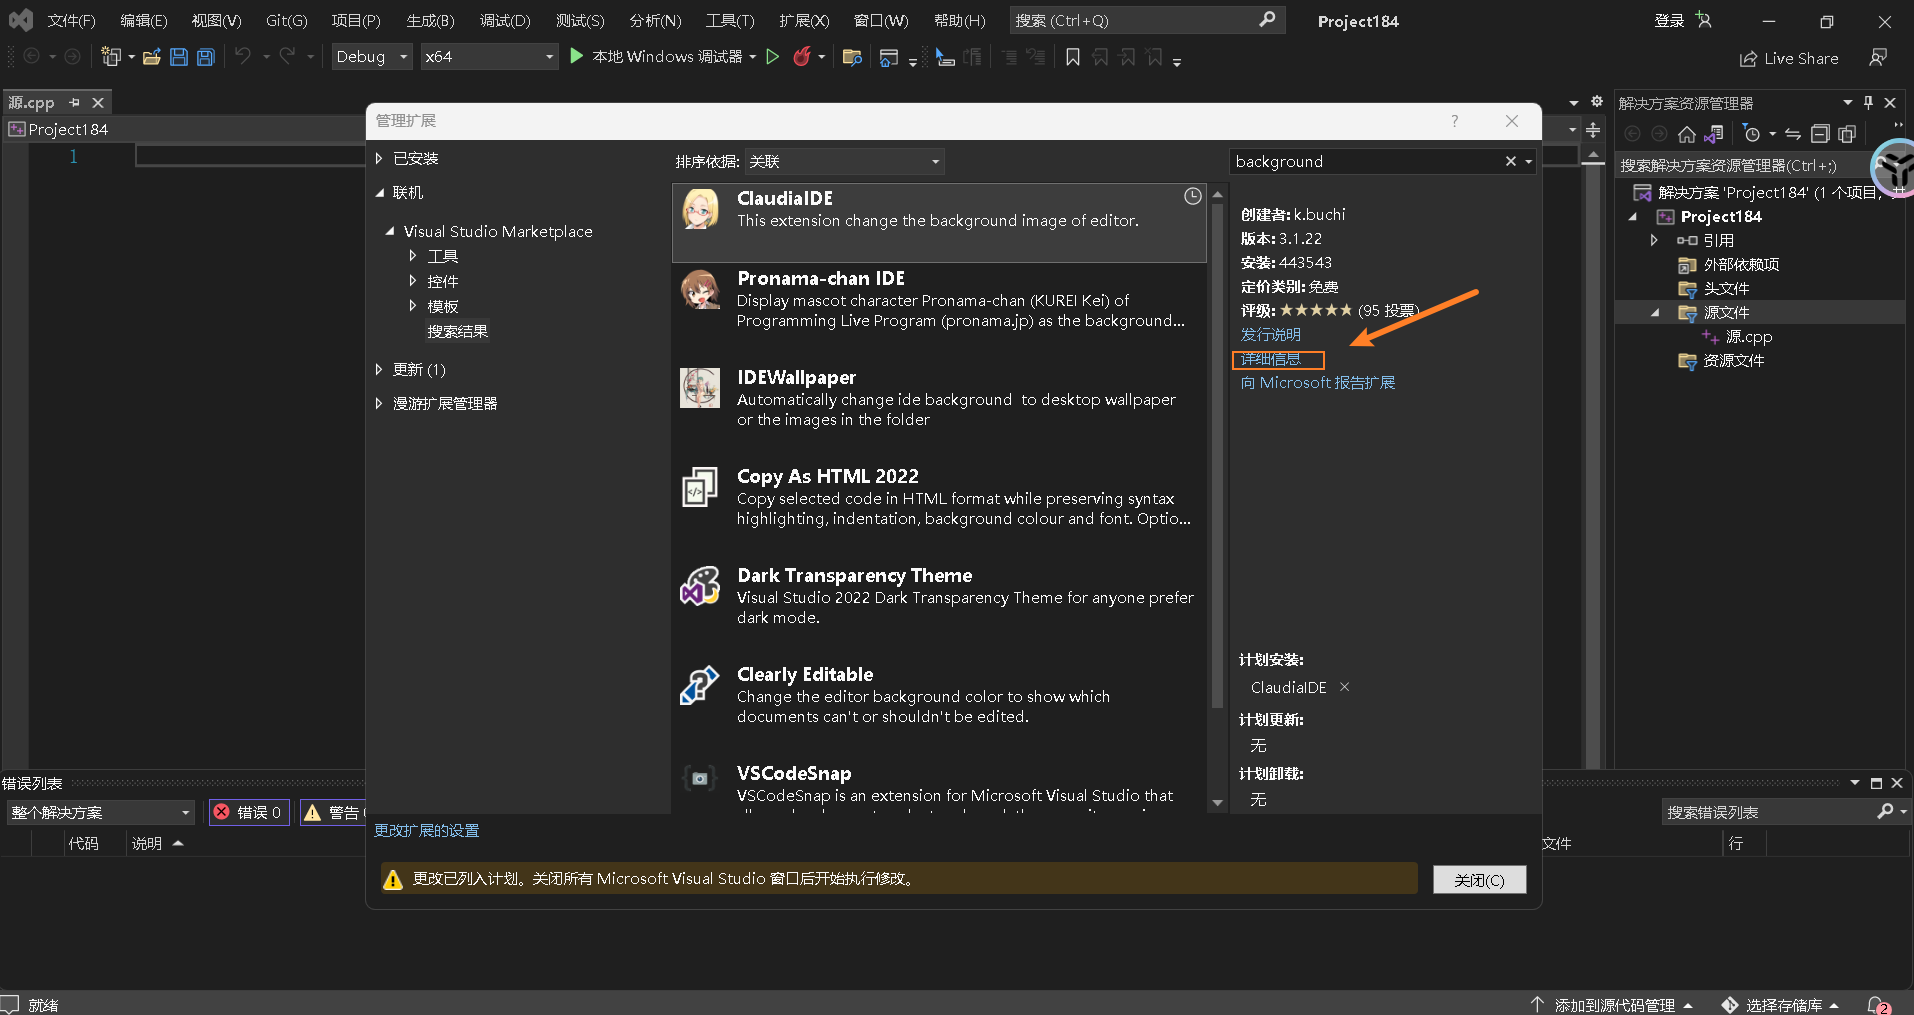1914x1015 pixels.
Task: Click the Undo arrow in the toolbar
Action: tap(243, 57)
